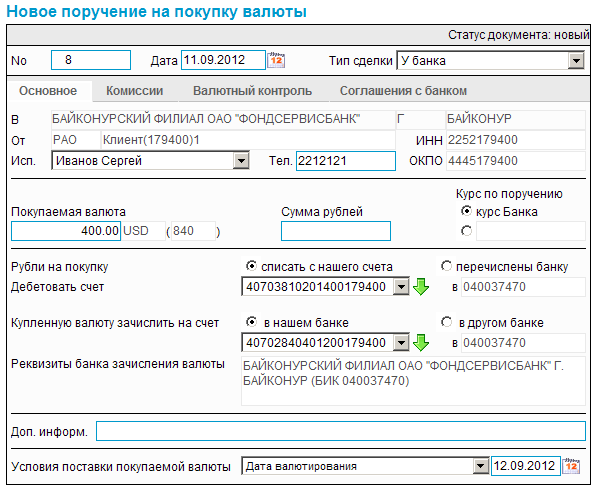Click the Доп. информ. text field
597x492 pixels.
point(341,431)
